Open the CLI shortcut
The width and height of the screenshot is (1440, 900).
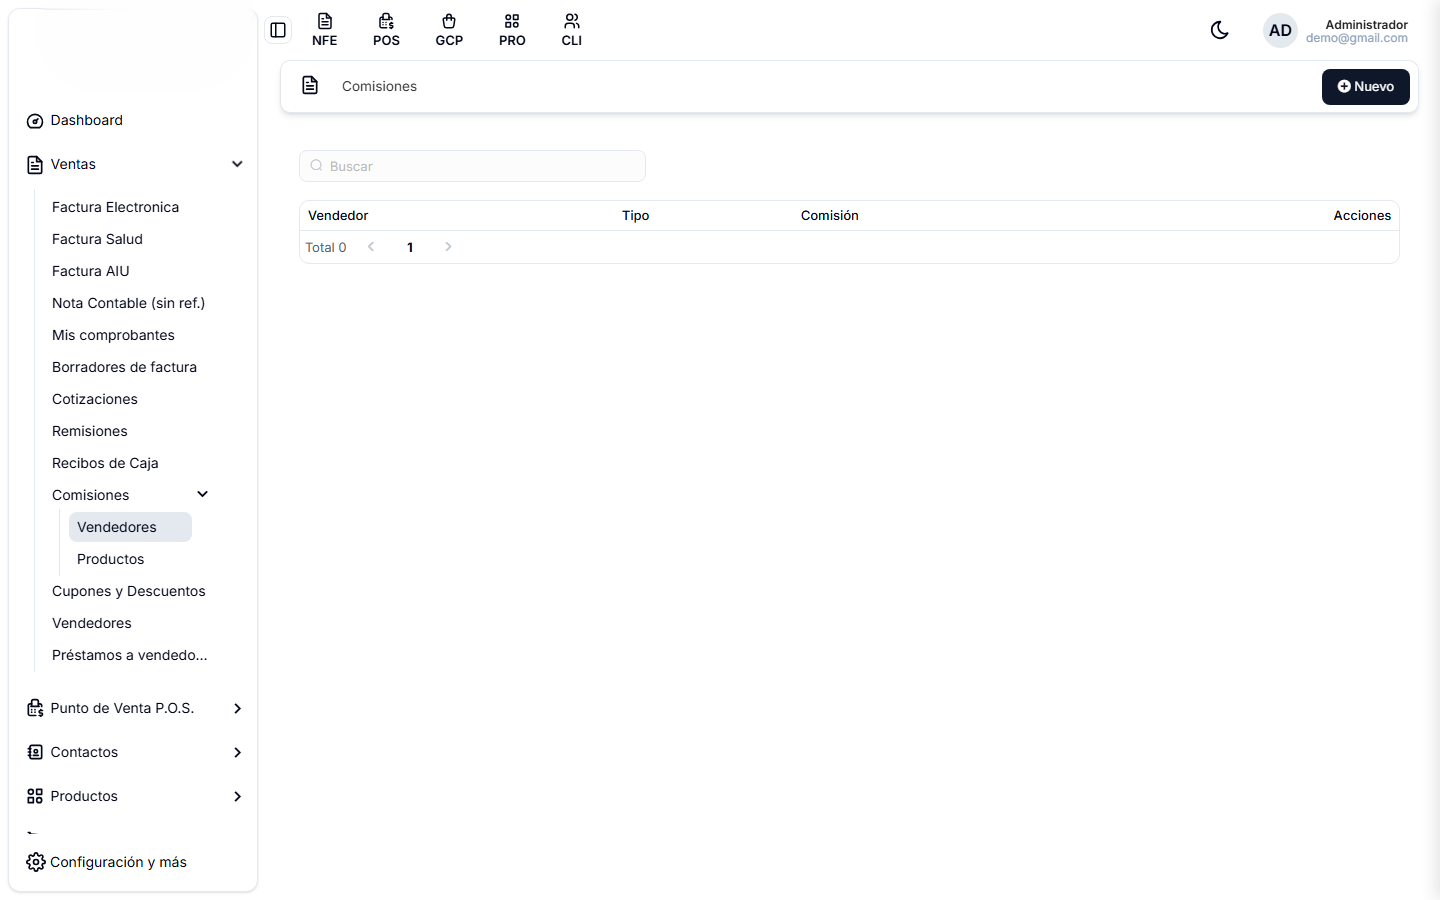(x=572, y=30)
